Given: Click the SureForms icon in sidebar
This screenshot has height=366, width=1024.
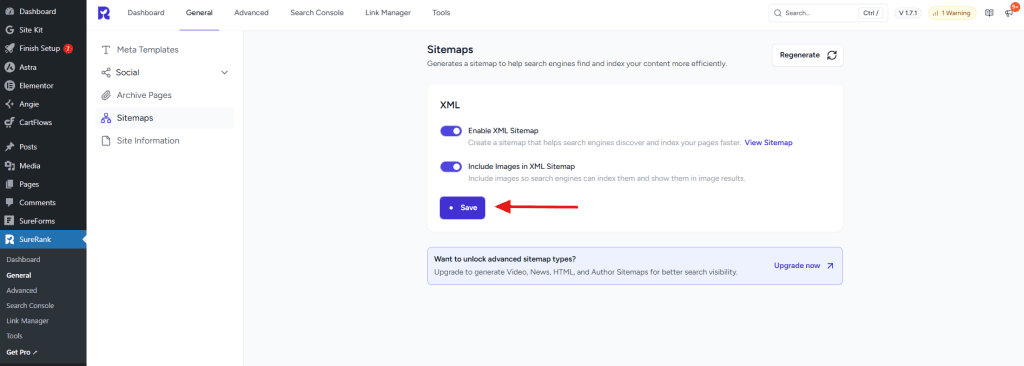Looking at the screenshot, I should pos(9,221).
